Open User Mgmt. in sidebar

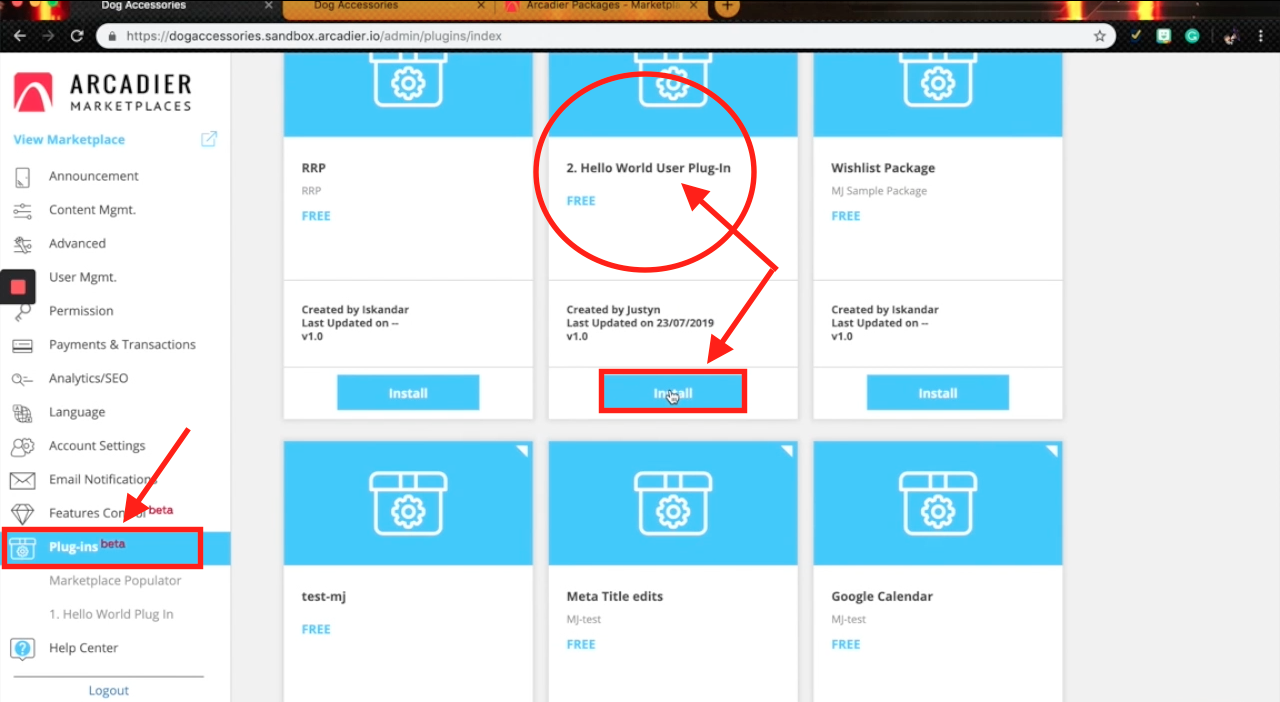[x=83, y=278]
